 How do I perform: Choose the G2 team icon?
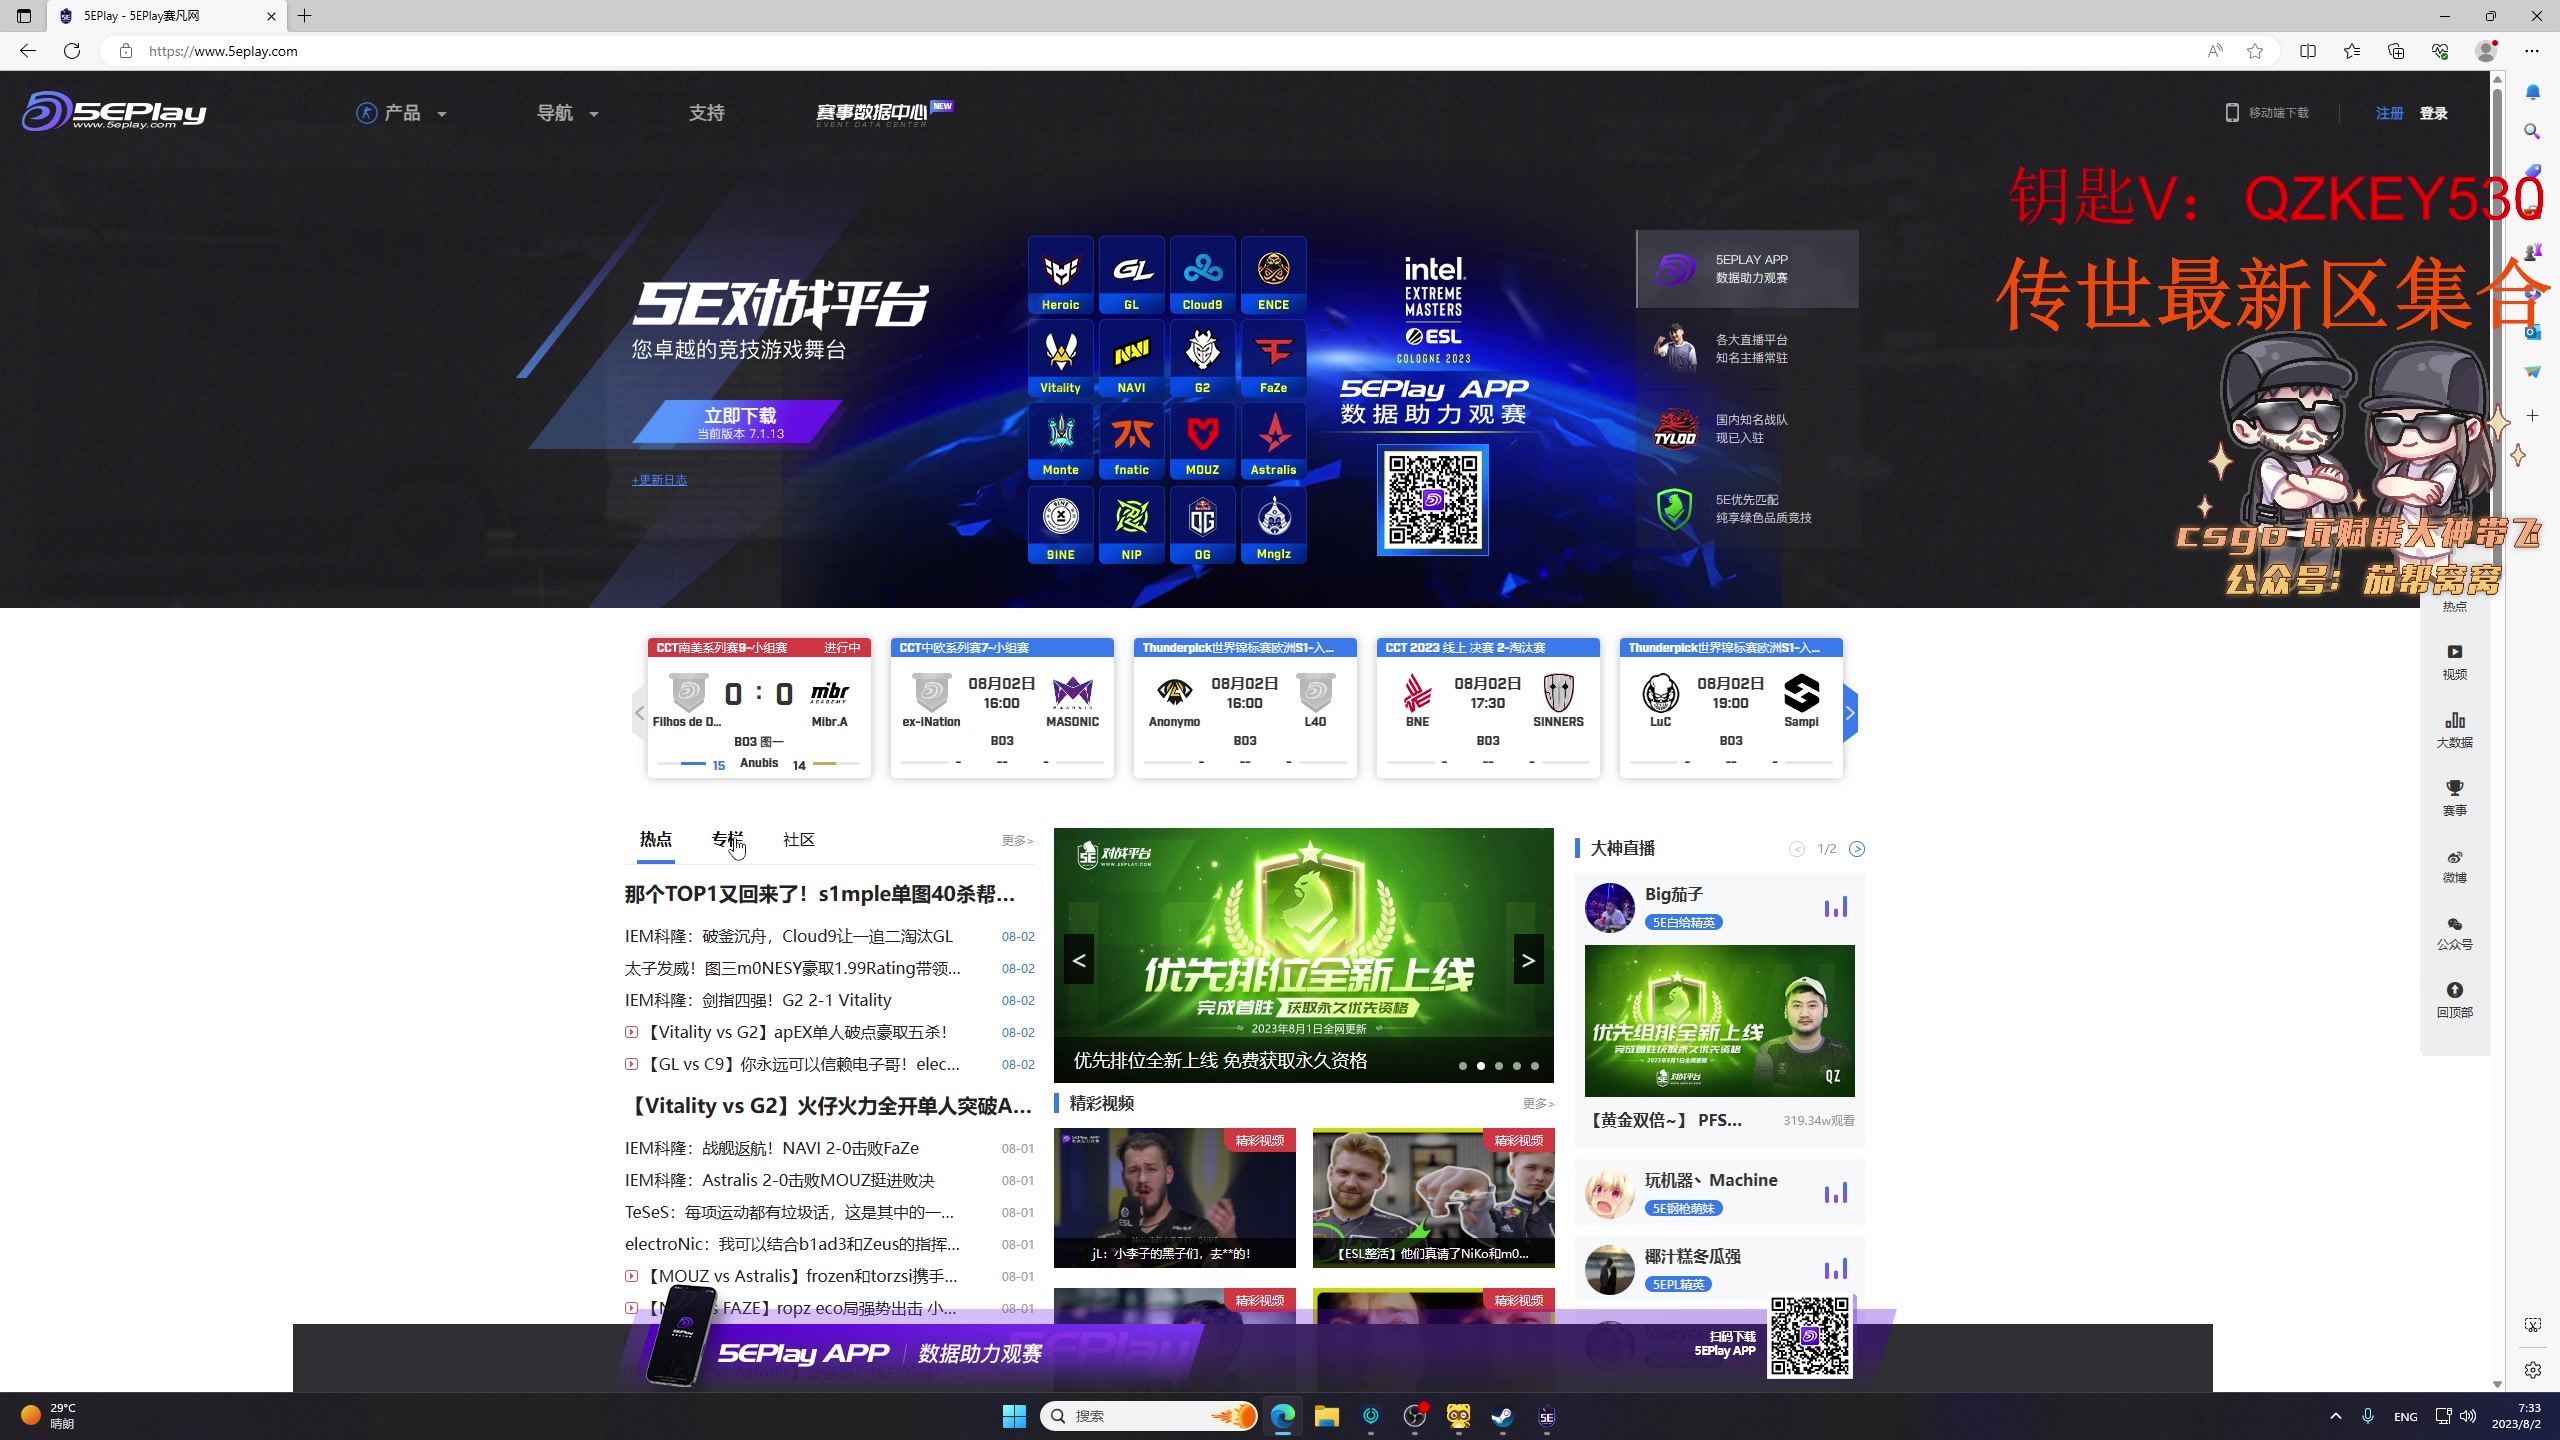pos(1203,358)
